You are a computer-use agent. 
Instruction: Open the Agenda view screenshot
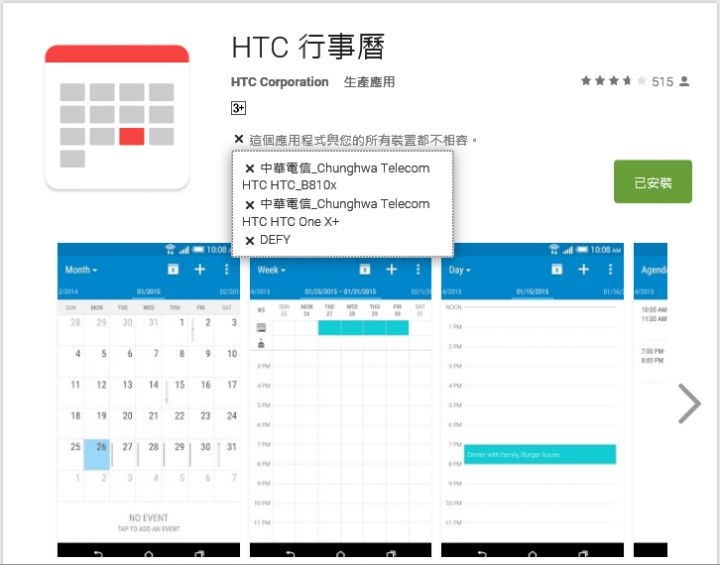650,400
